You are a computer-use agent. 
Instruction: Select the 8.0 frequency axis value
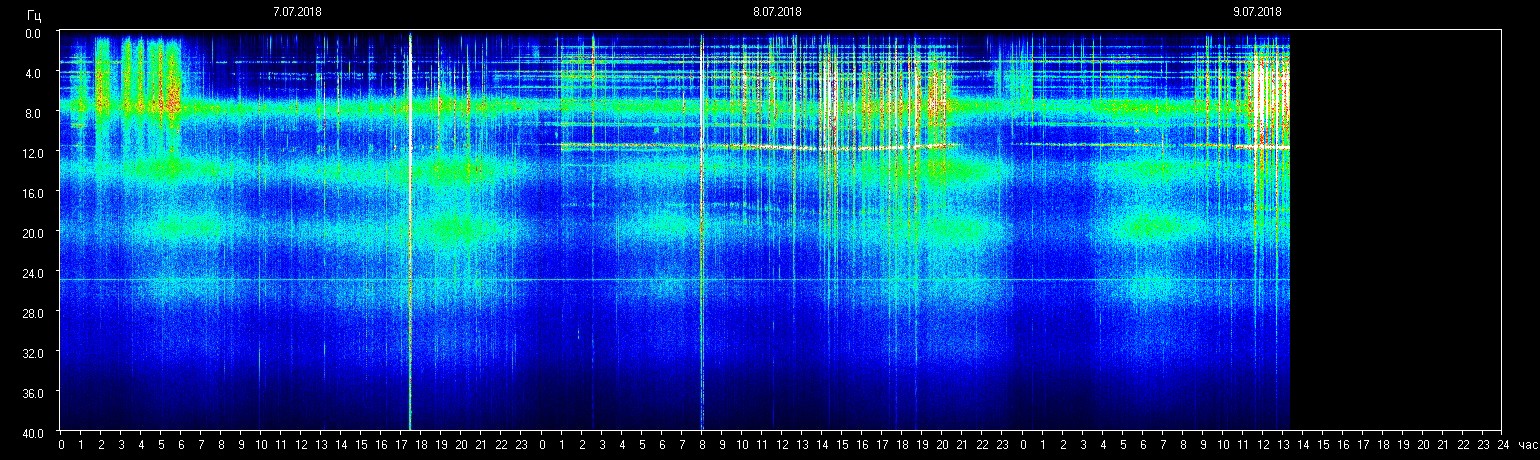[x=34, y=113]
